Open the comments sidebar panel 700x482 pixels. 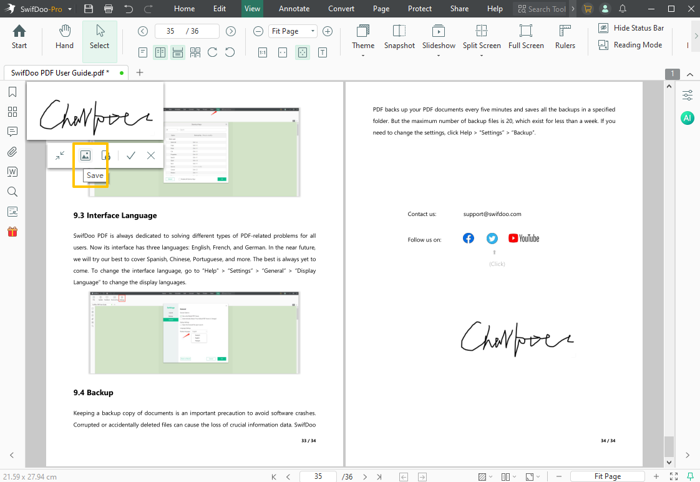[x=12, y=132]
